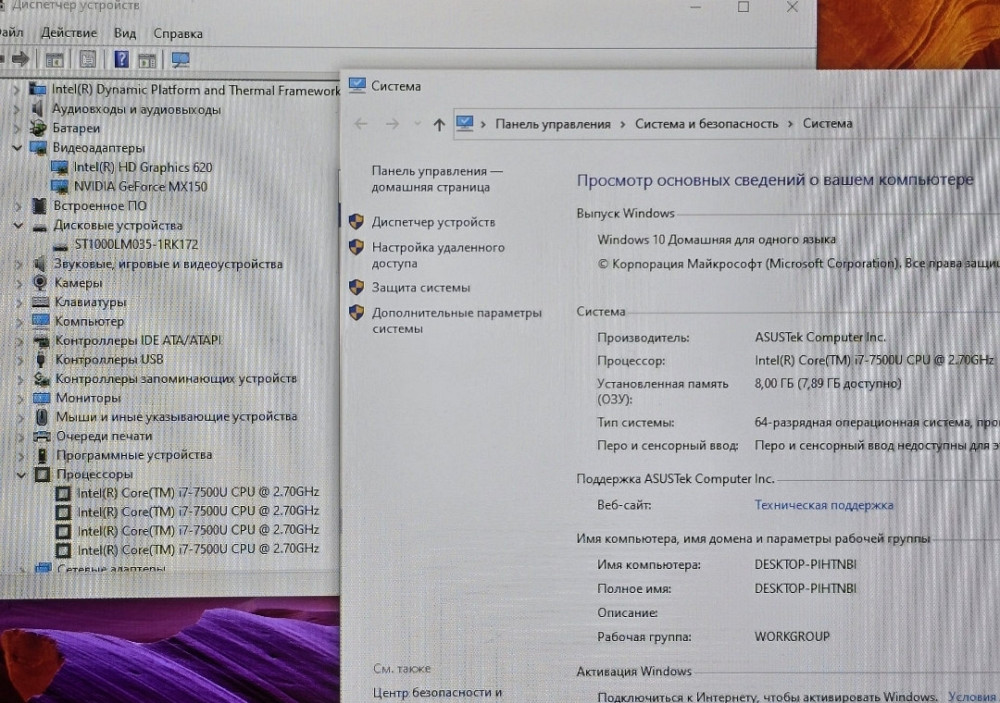Viewport: 1000px width, 703px height.
Task: Open Диспетчер устройств link in sidebar
Action: [434, 222]
